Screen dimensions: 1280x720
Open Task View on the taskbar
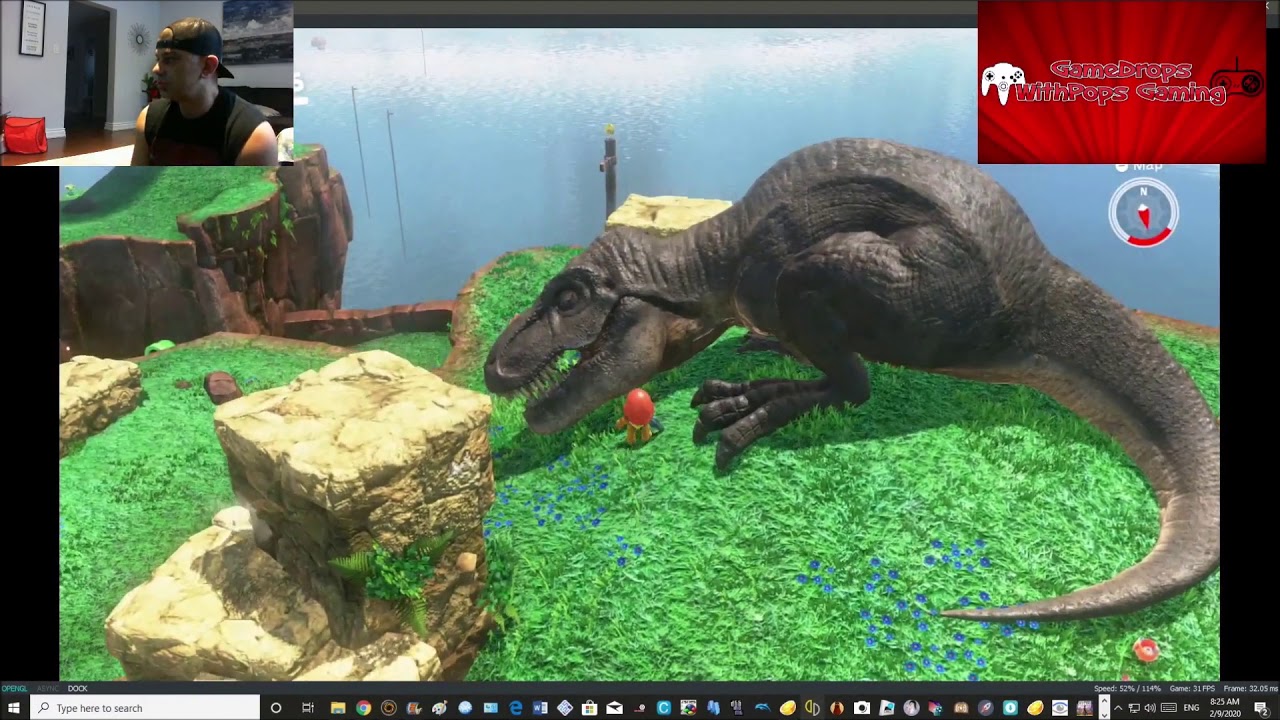(308, 708)
